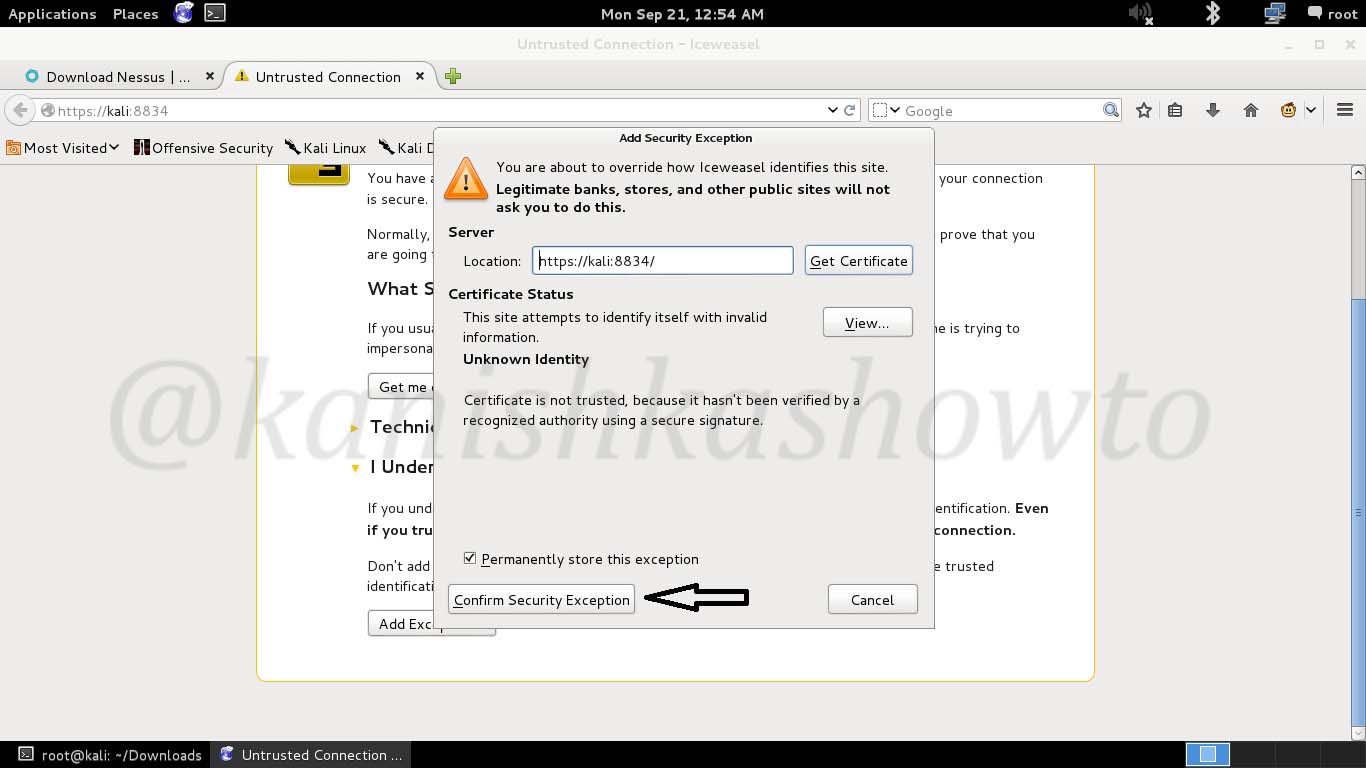This screenshot has height=768, width=1366.
Task: Close the Untrusted Connection tab
Action: coord(421,76)
